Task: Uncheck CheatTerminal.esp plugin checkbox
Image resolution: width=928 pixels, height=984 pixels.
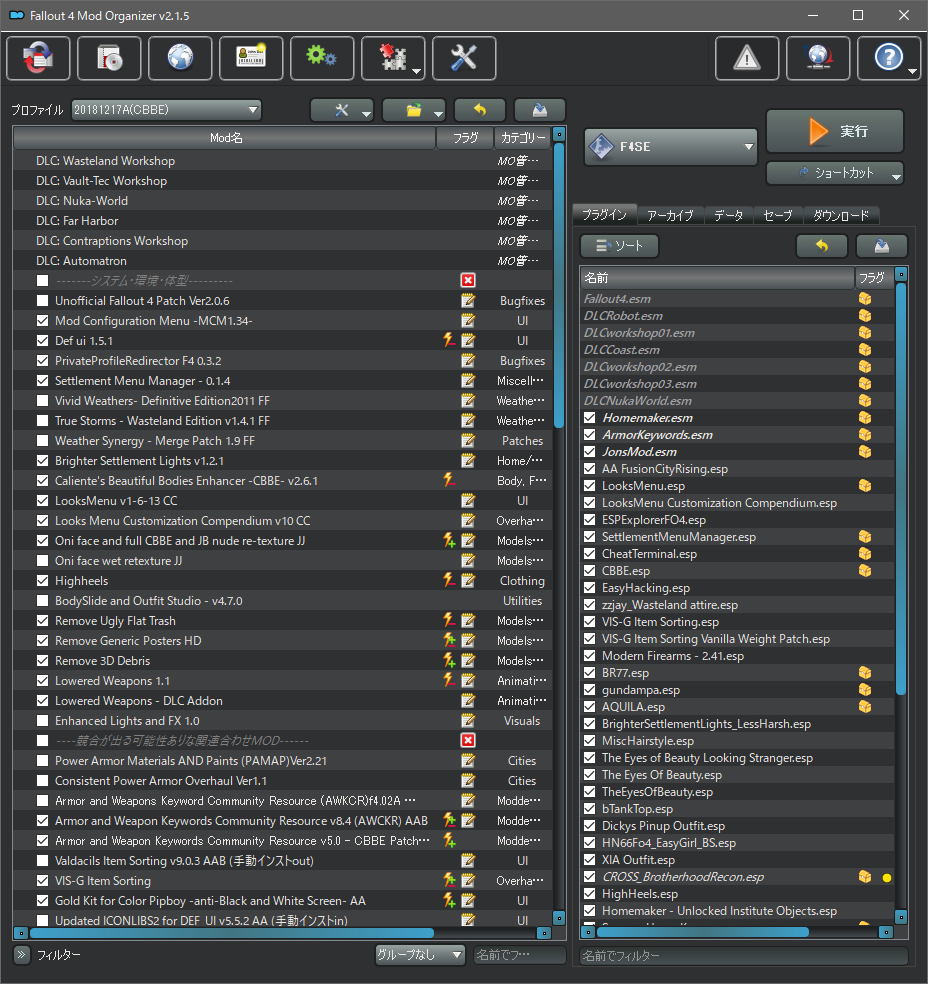Action: 590,554
